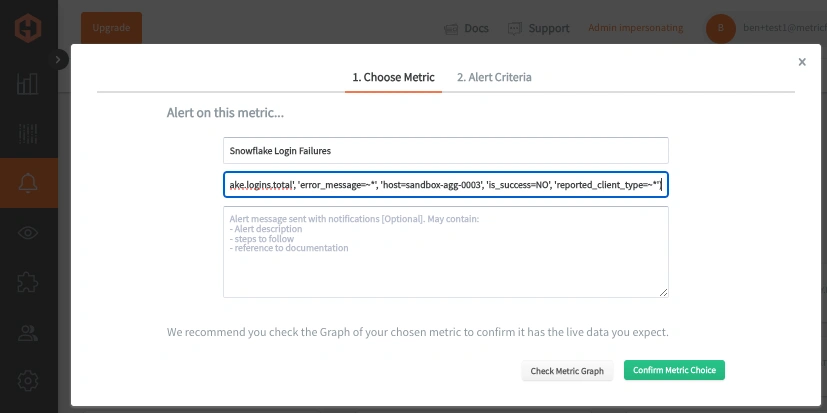Viewport: 827px width, 413px height.
Task: Click the user avatar with letter B
Action: pos(720,28)
